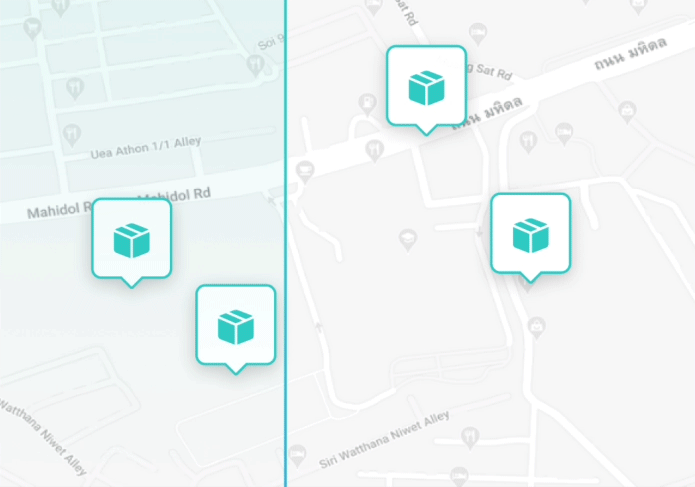695x487 pixels.
Task: Click the hotel pin right of the Thai road label
Action: click(564, 130)
